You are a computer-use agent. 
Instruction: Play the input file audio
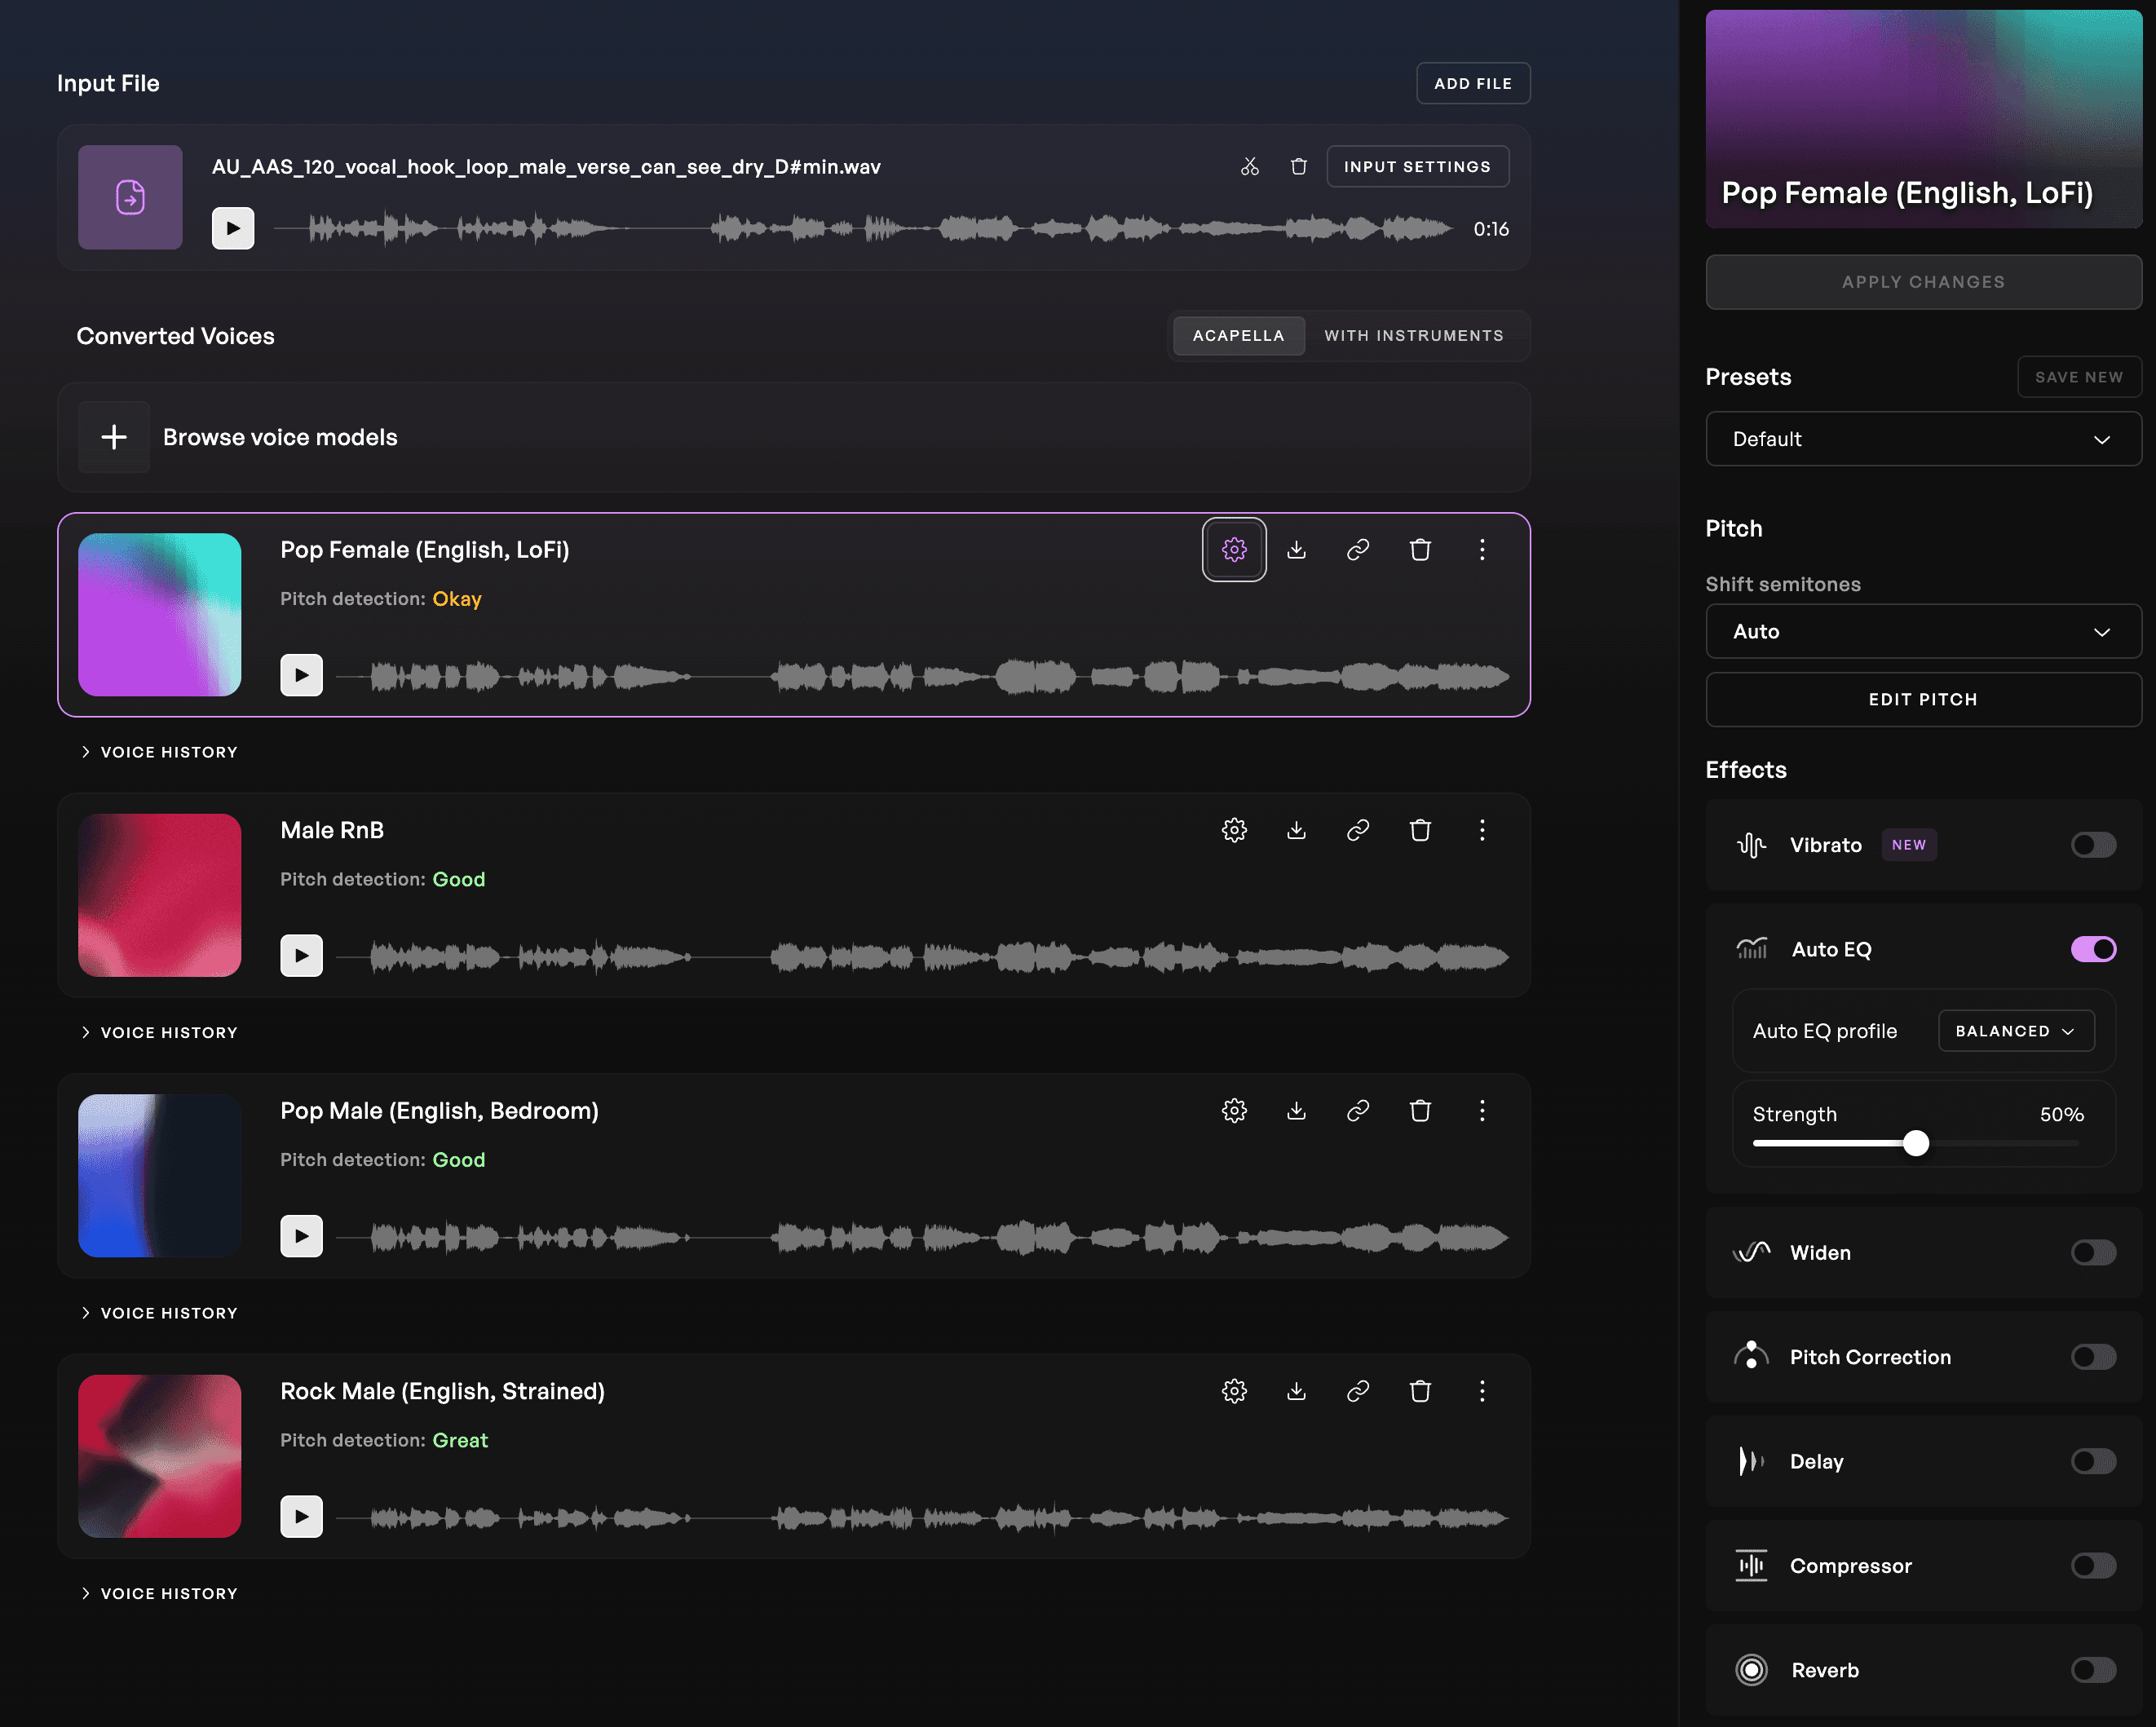(233, 228)
